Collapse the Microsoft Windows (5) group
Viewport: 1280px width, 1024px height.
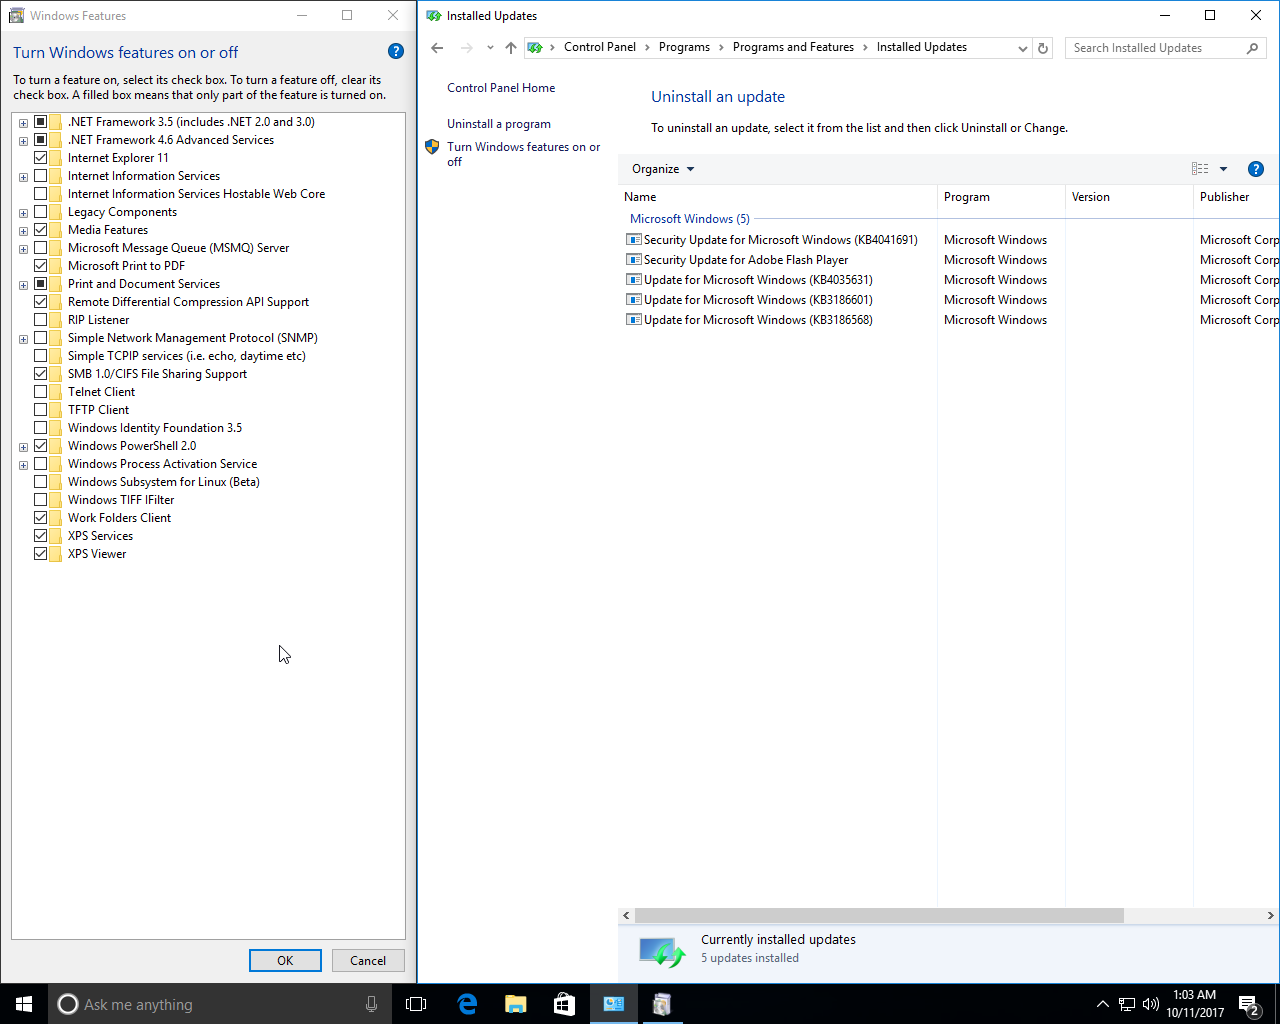pyautogui.click(x=690, y=219)
